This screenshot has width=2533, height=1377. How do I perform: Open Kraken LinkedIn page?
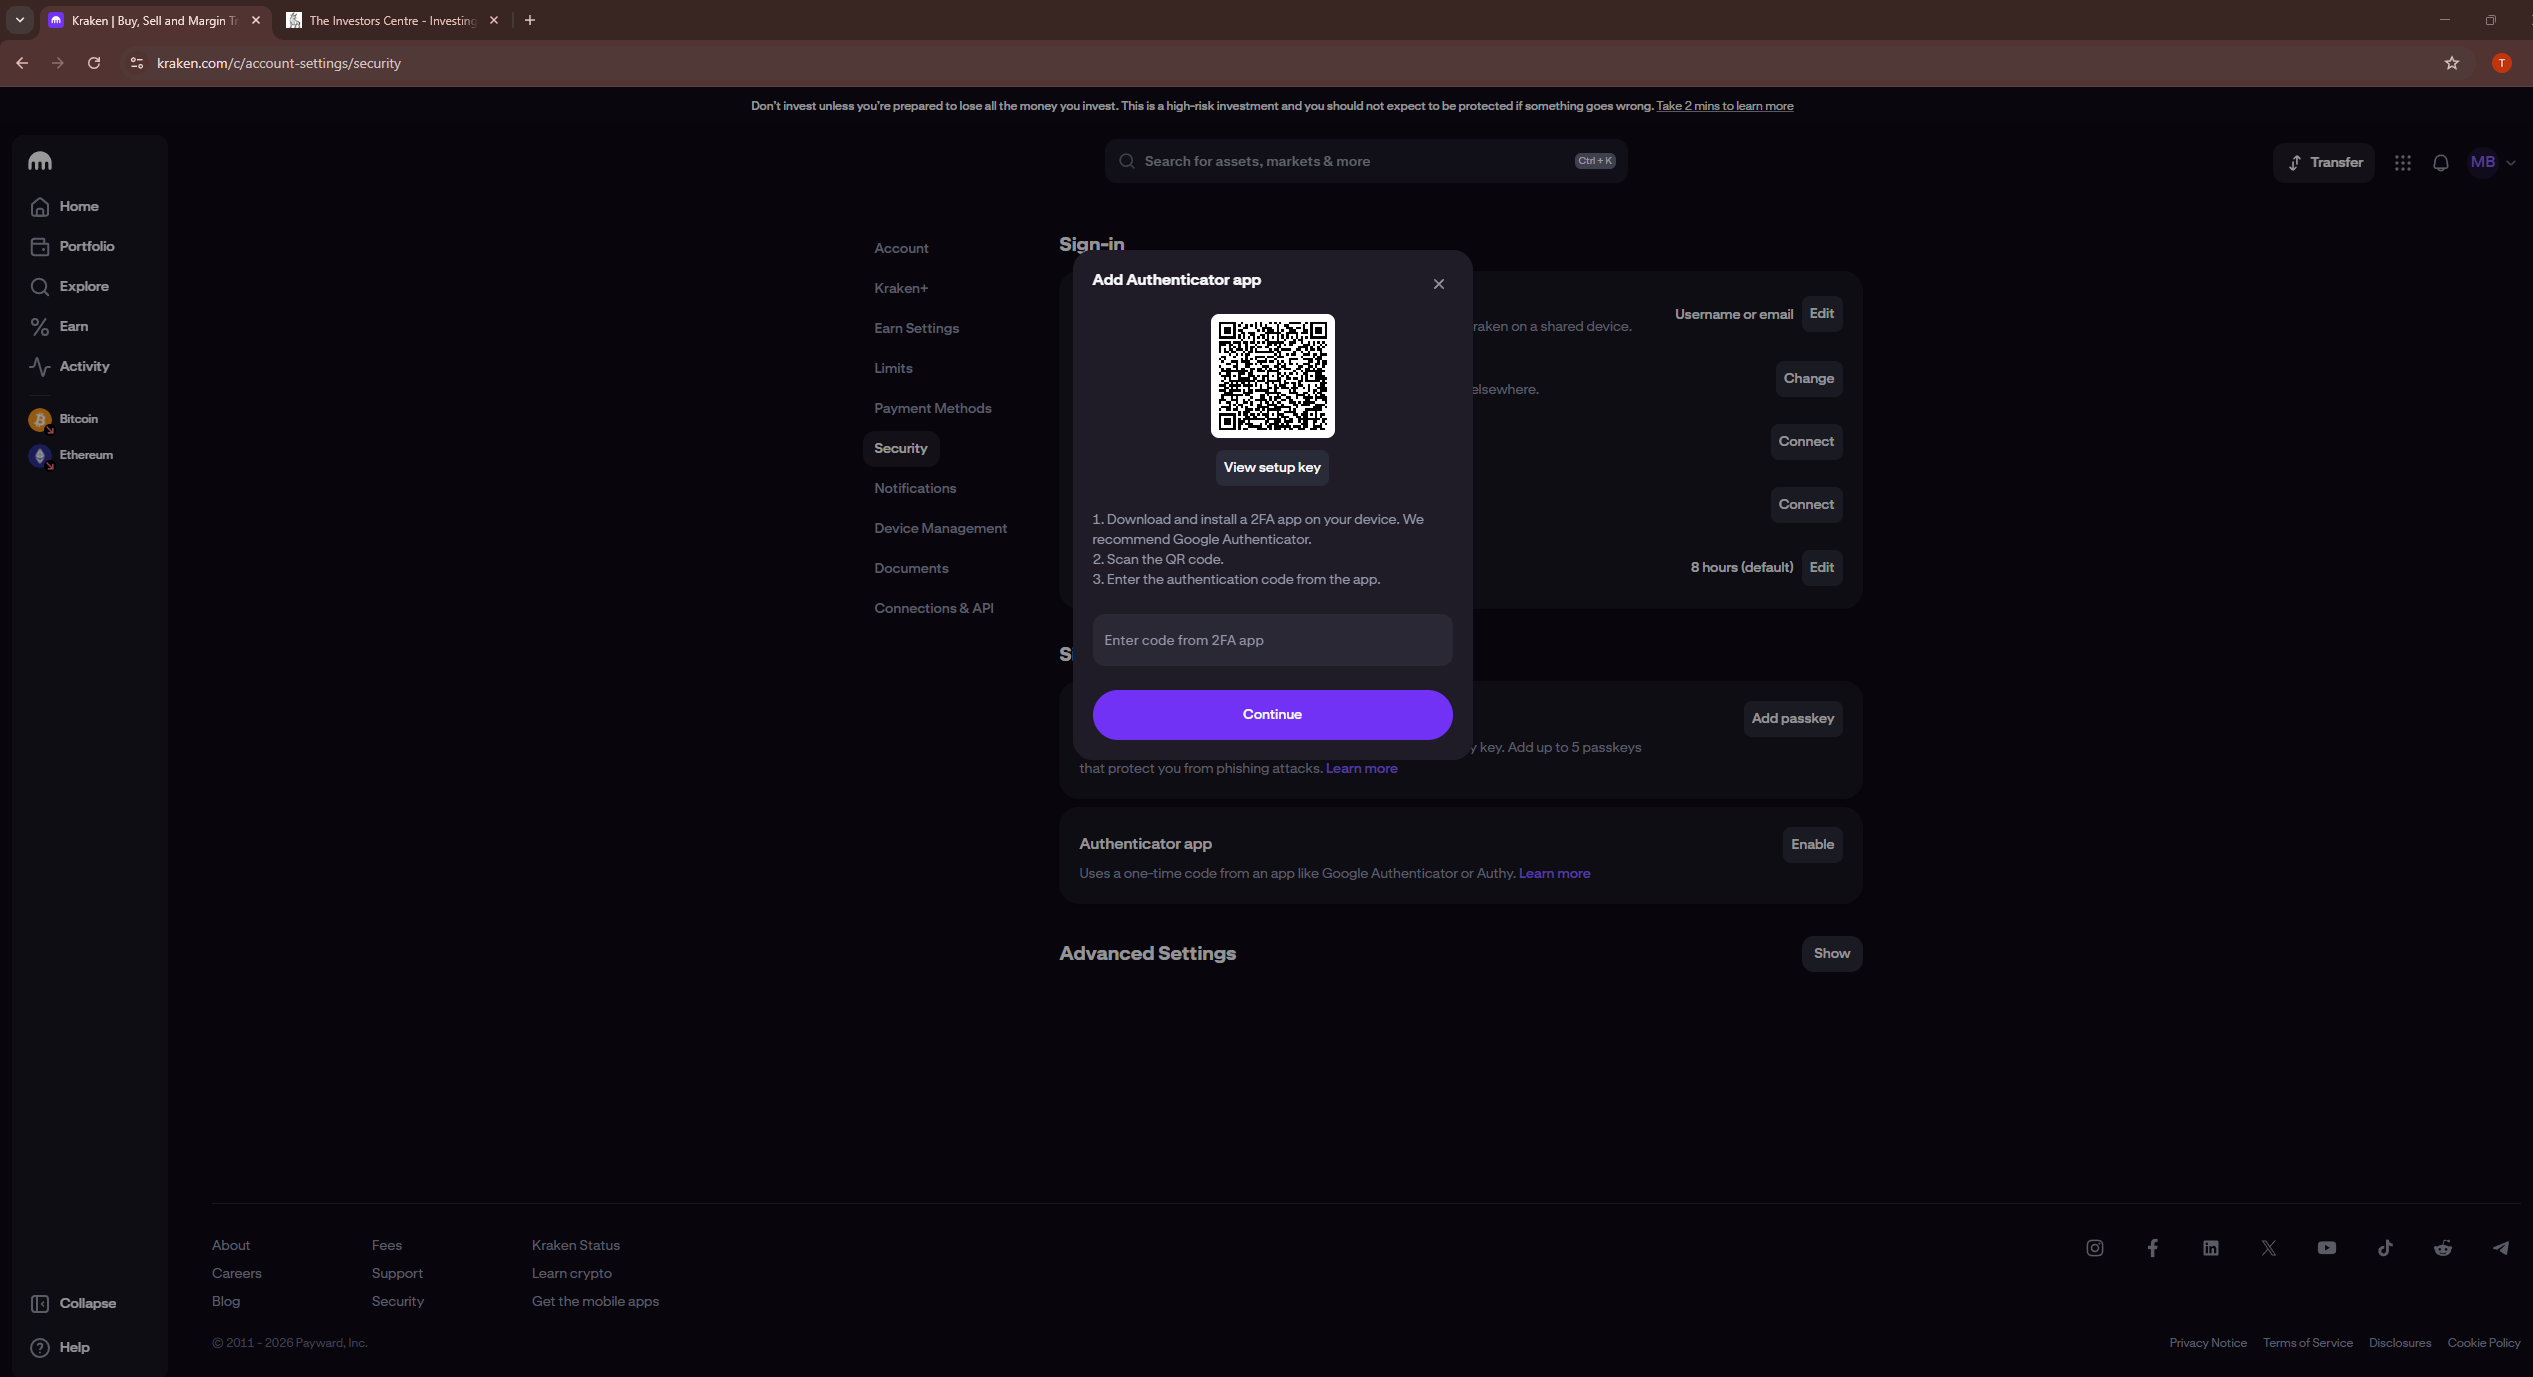[2211, 1248]
